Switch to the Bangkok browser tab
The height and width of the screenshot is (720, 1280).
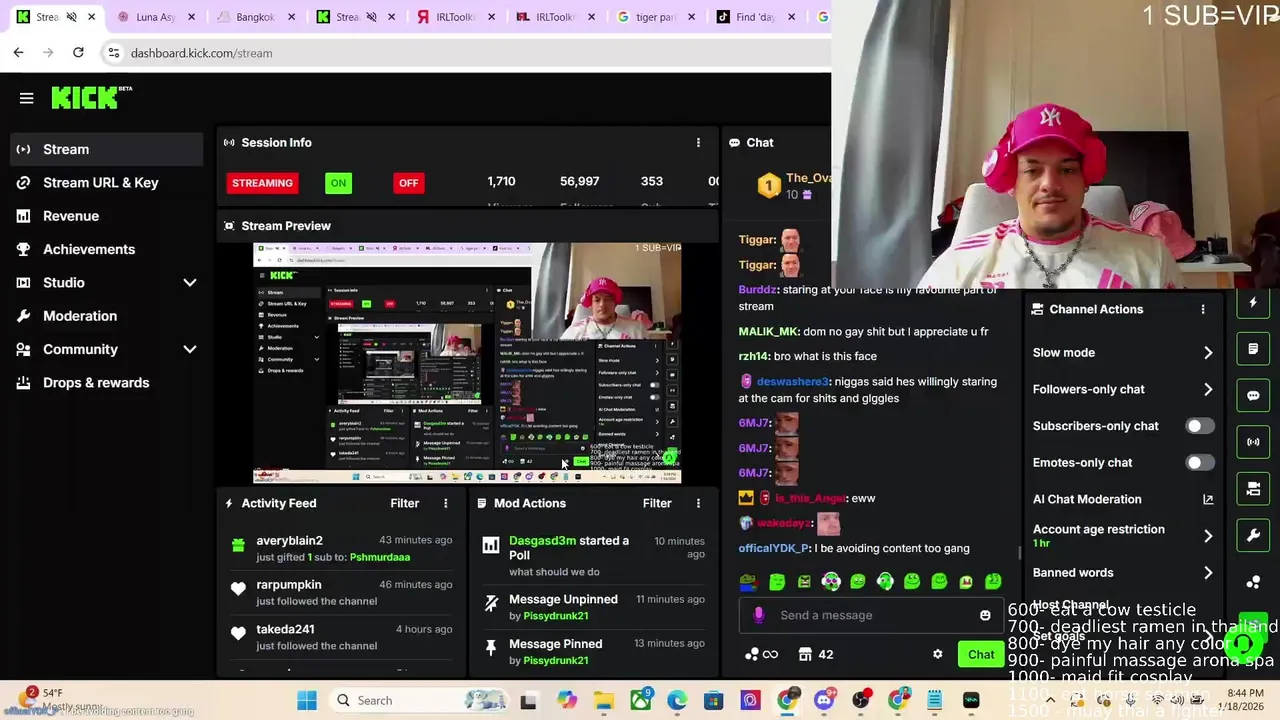click(x=255, y=17)
